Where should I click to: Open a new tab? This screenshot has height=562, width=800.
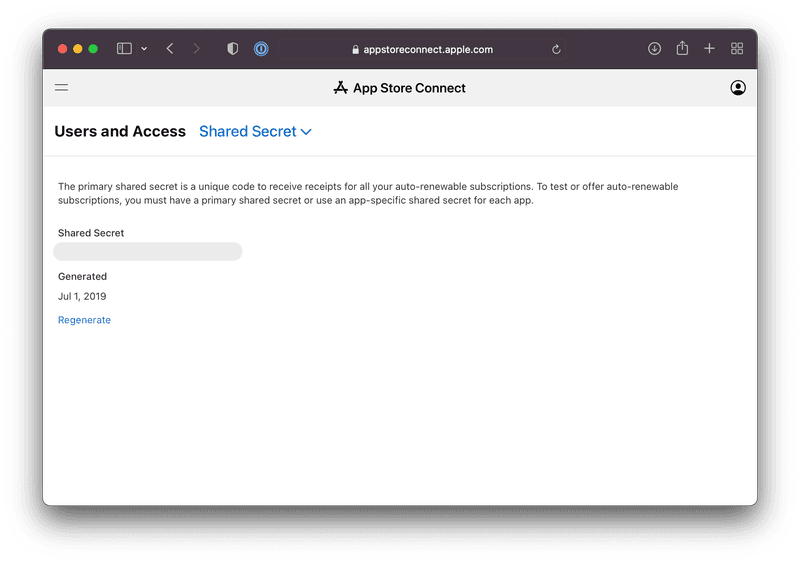(709, 48)
